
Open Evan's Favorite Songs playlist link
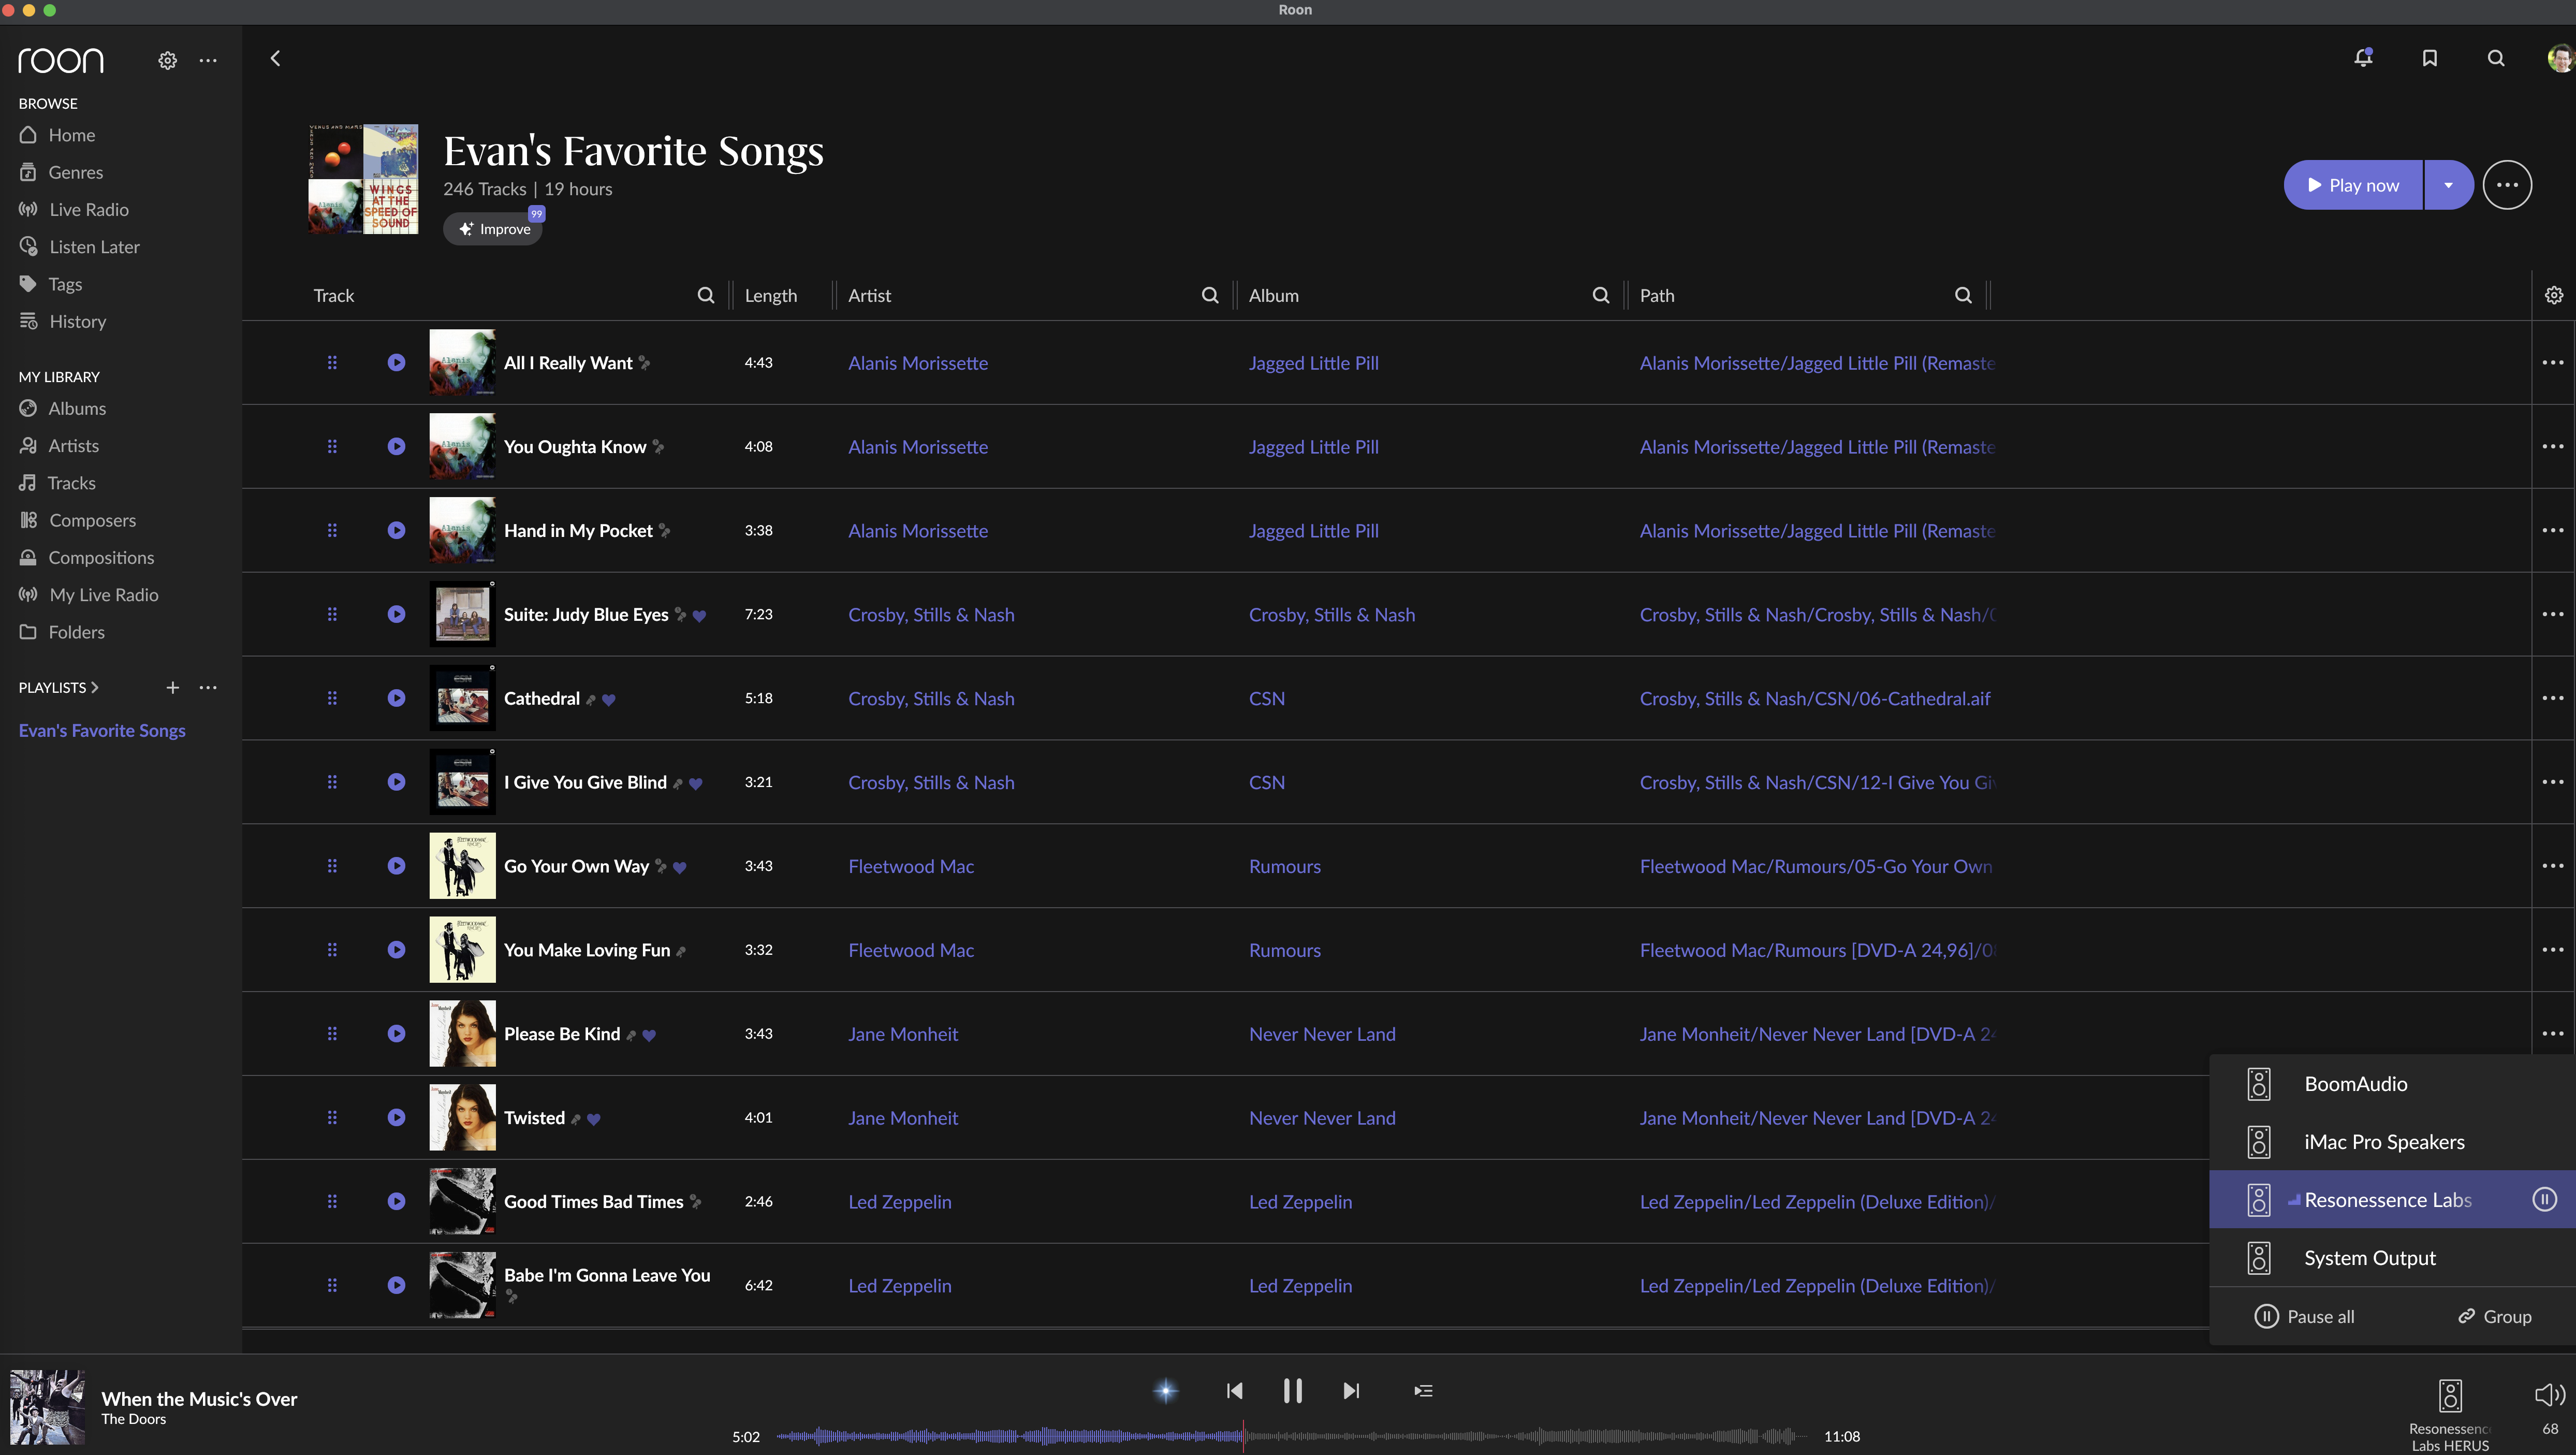(102, 731)
